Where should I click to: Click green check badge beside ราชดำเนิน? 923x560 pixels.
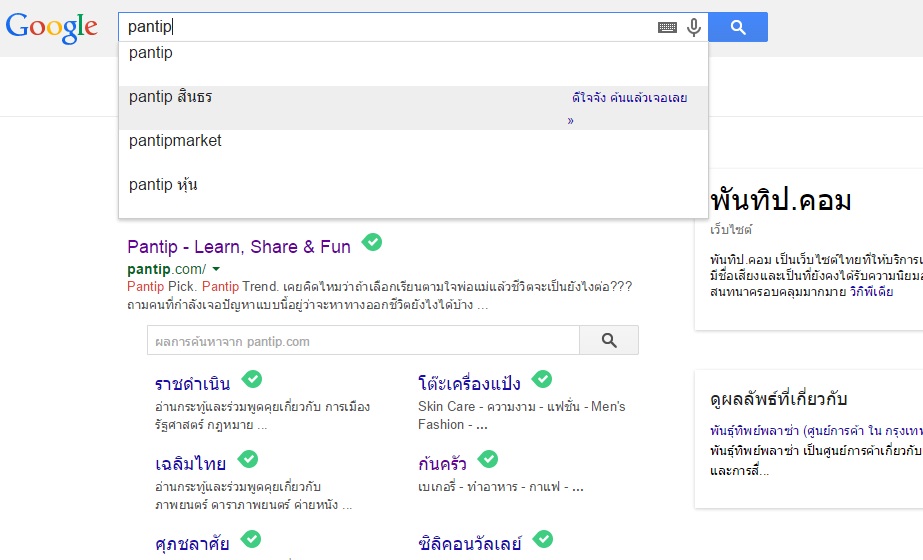click(x=252, y=379)
